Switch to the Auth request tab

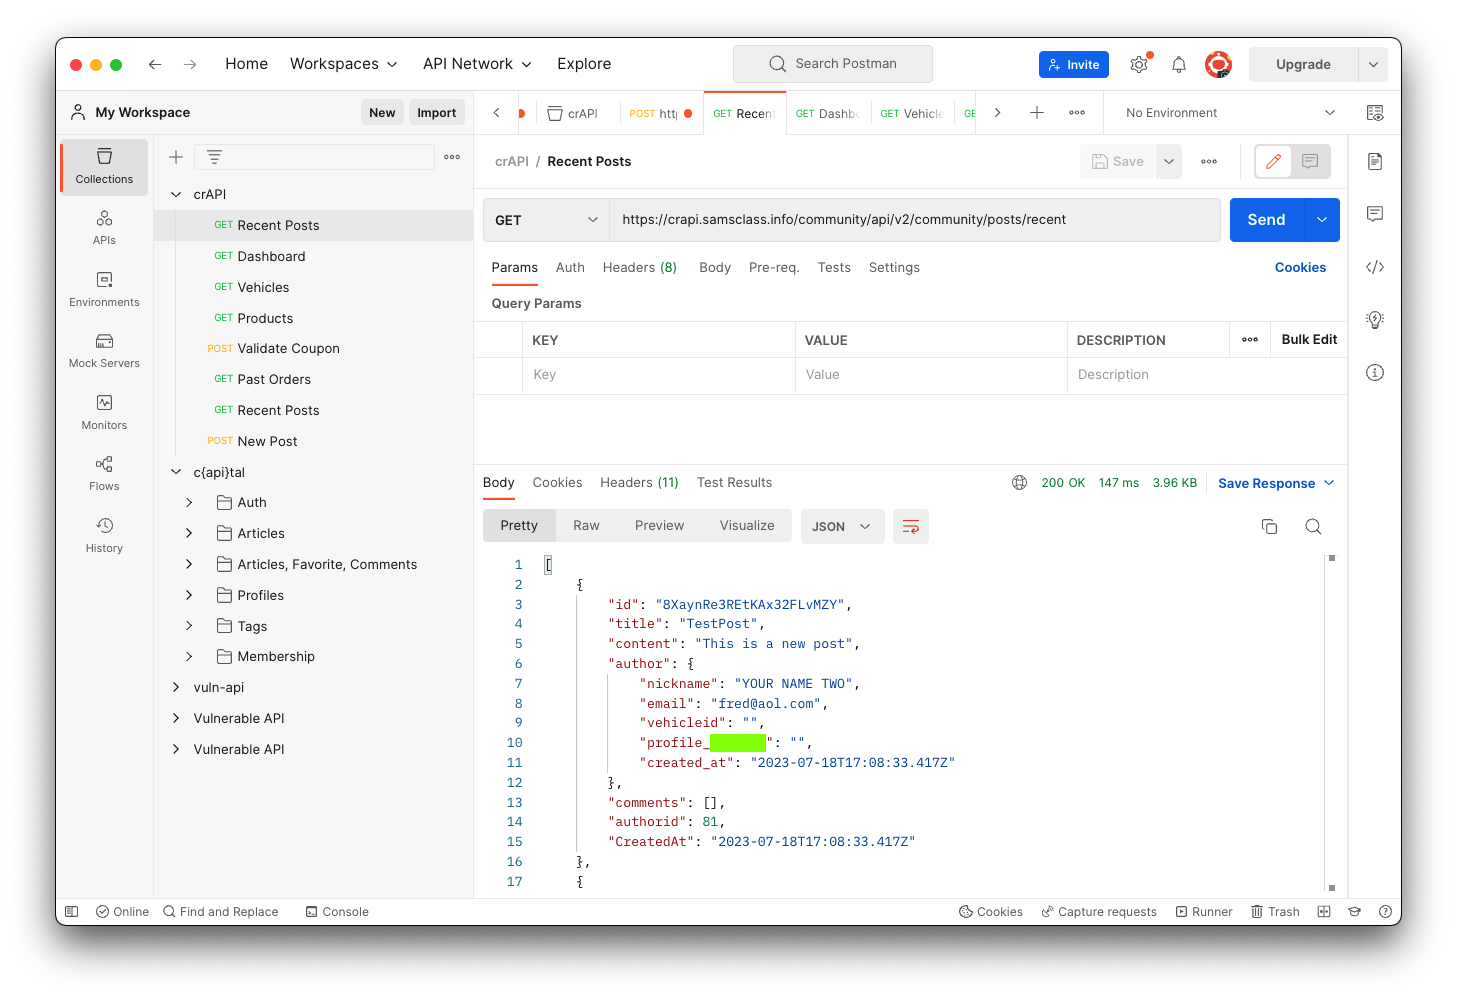570,268
